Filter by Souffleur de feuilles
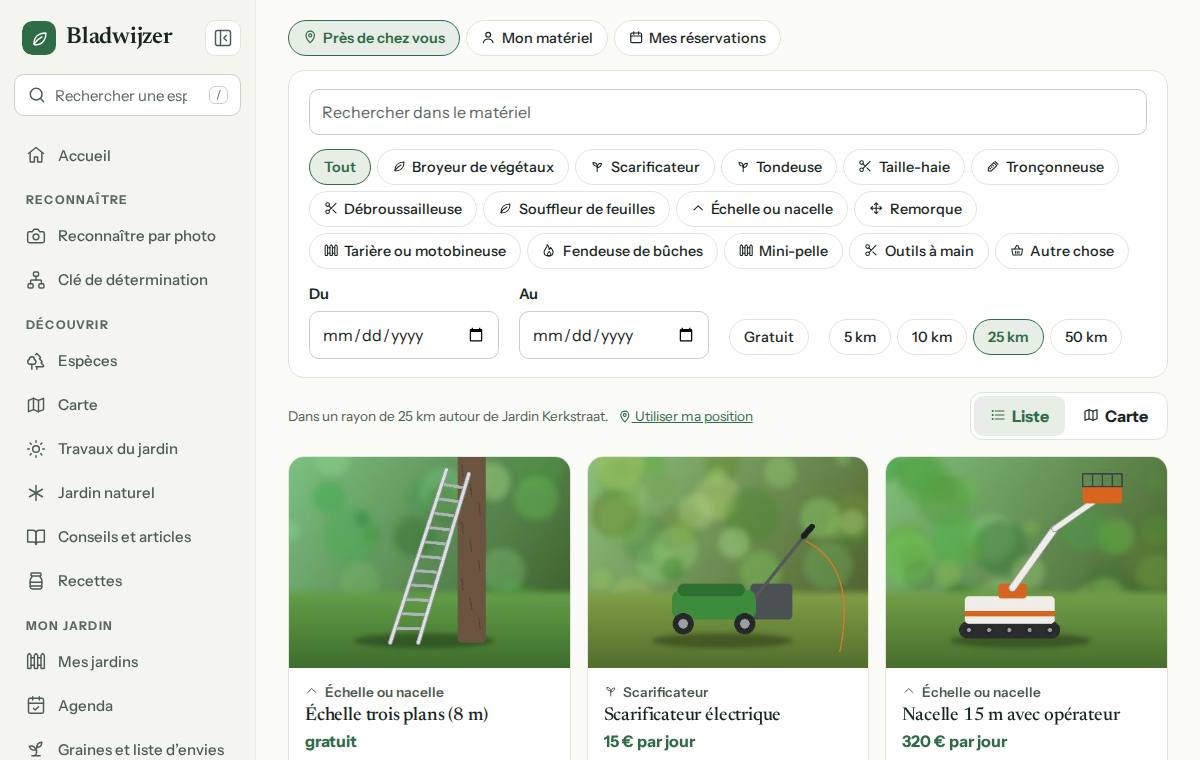Screen dimensions: 1200x760 pos(576,209)
